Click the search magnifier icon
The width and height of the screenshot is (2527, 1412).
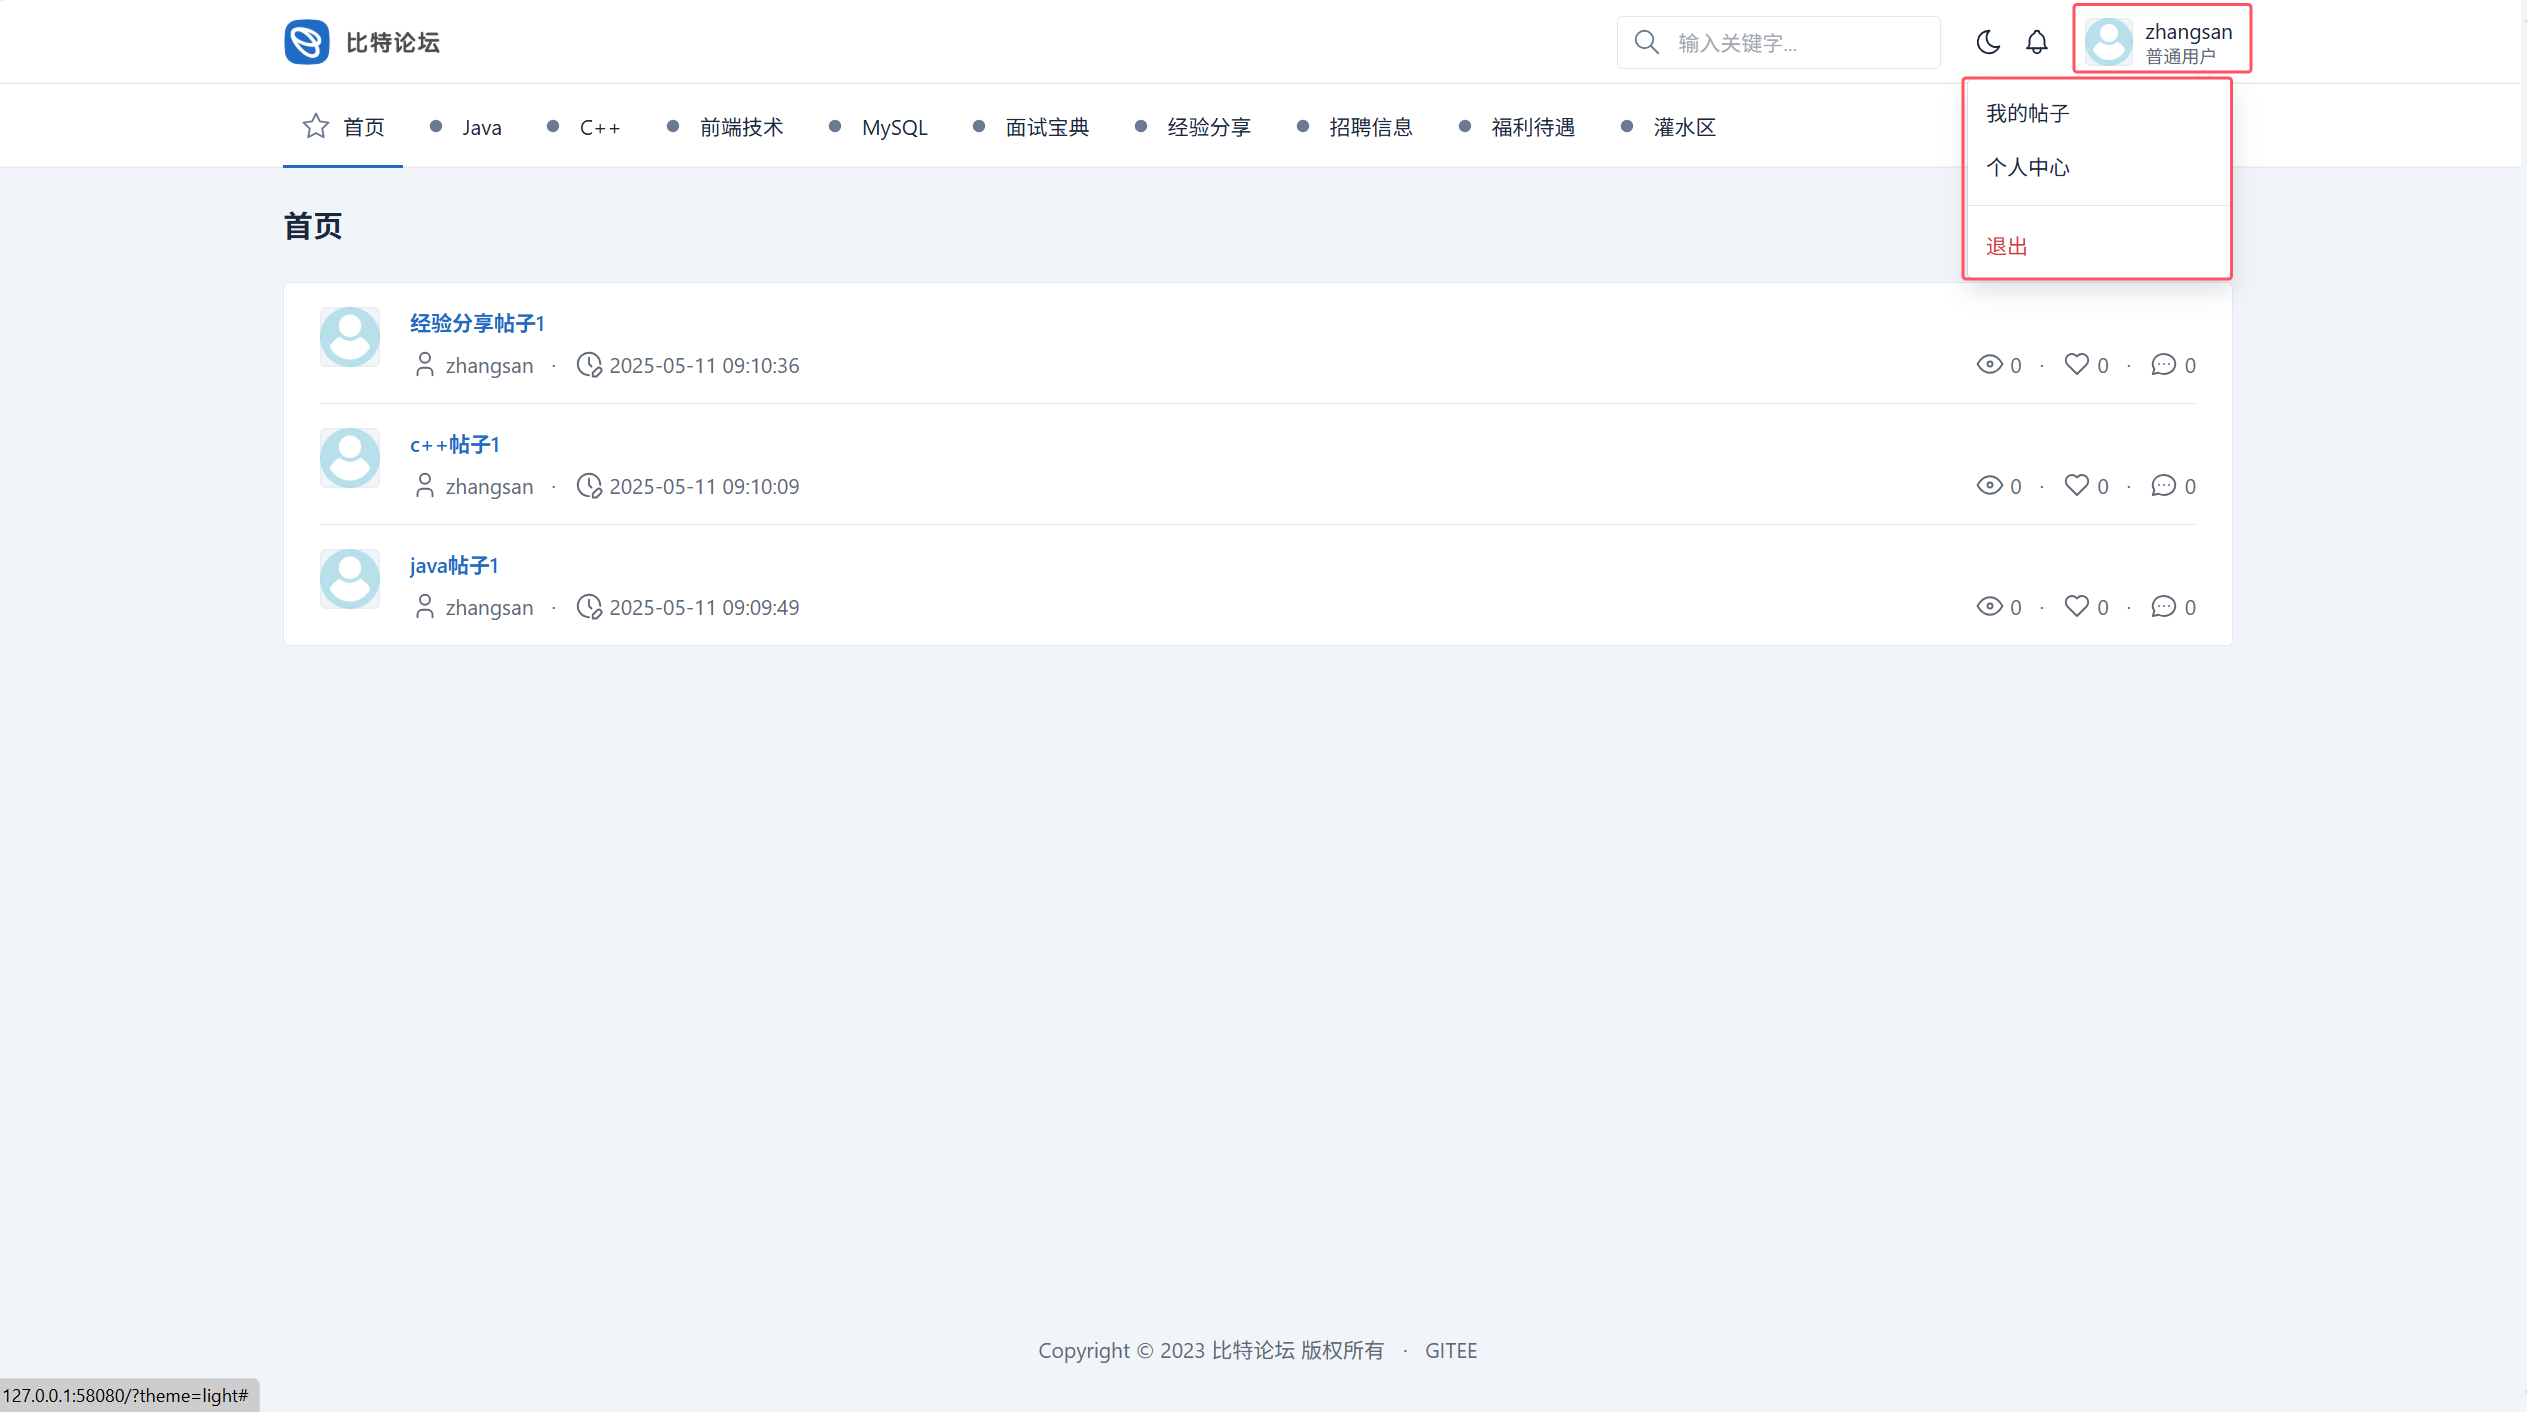coord(1646,42)
